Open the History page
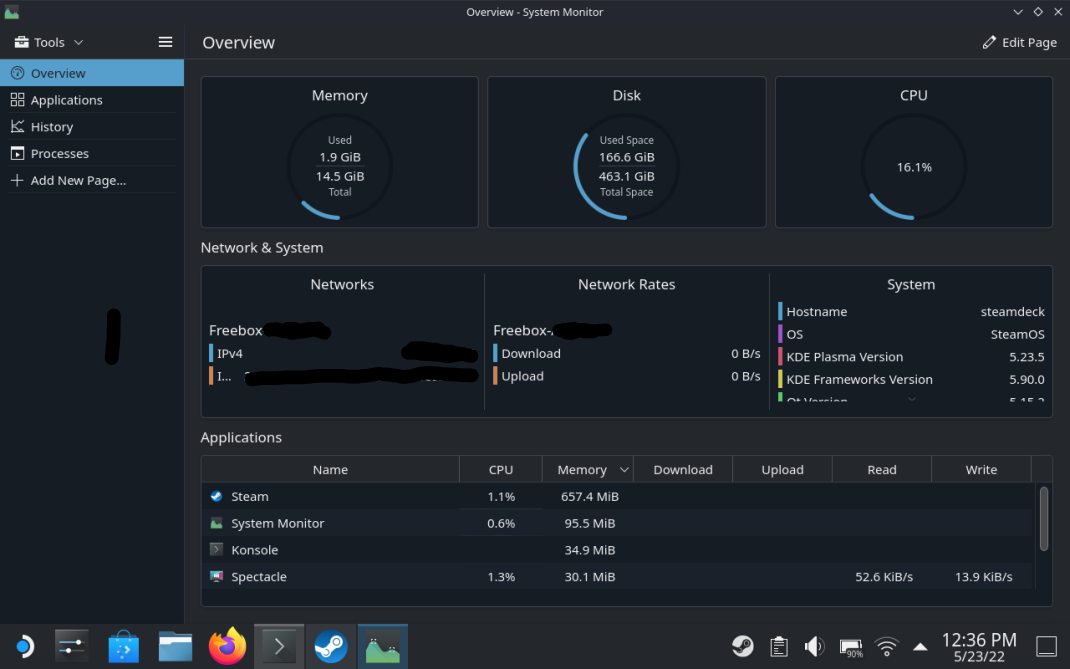The width and height of the screenshot is (1070, 669). pyautogui.click(x=92, y=126)
